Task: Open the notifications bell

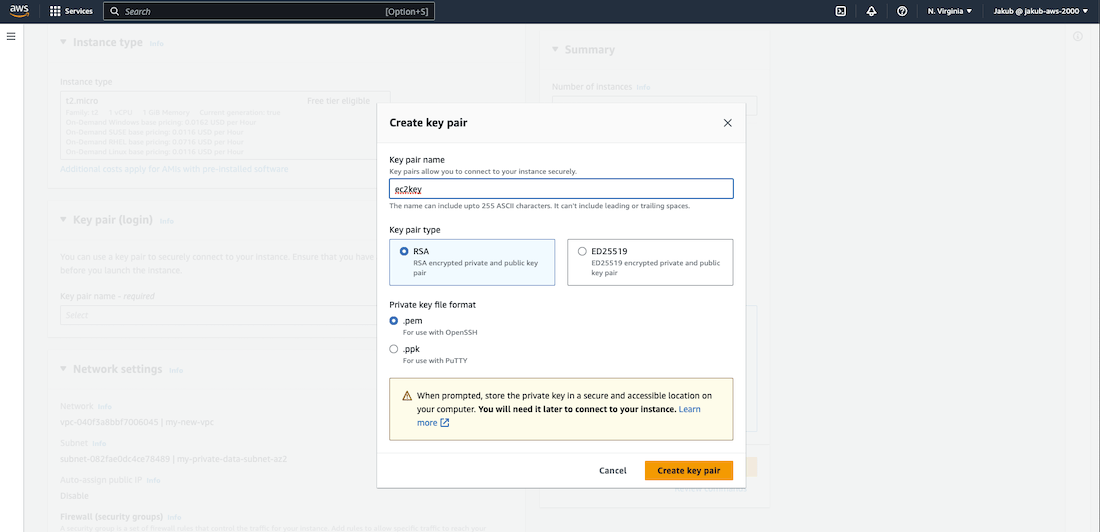Action: pos(871,11)
